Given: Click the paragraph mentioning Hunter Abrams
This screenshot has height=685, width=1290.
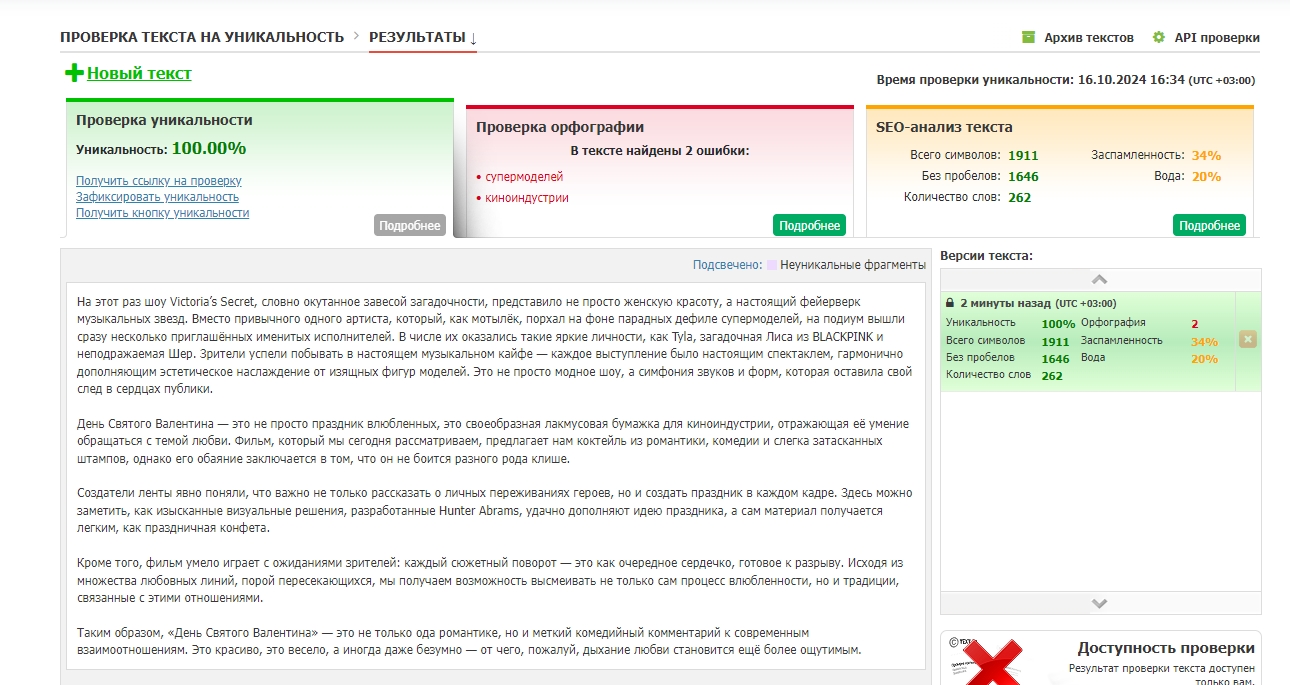Looking at the screenshot, I should coord(495,510).
